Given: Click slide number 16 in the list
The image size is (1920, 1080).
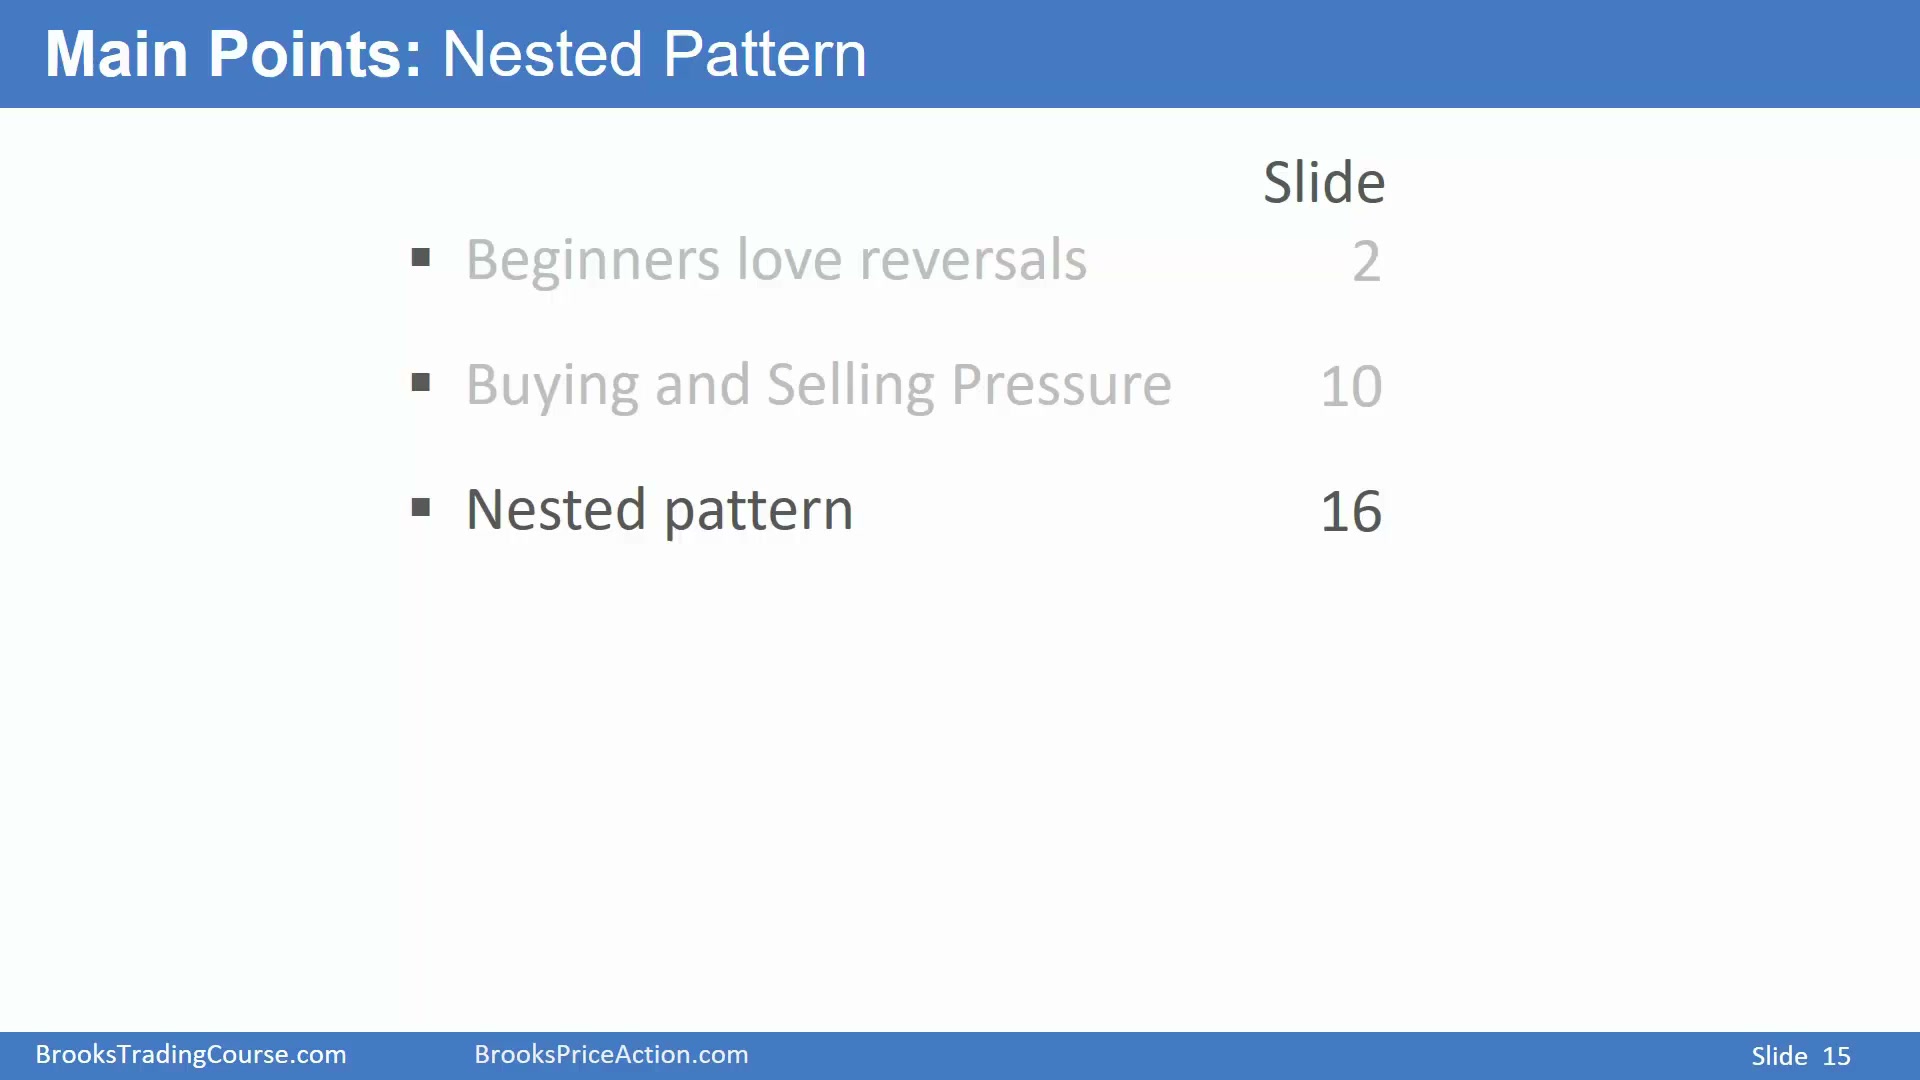Looking at the screenshot, I should pyautogui.click(x=1351, y=512).
